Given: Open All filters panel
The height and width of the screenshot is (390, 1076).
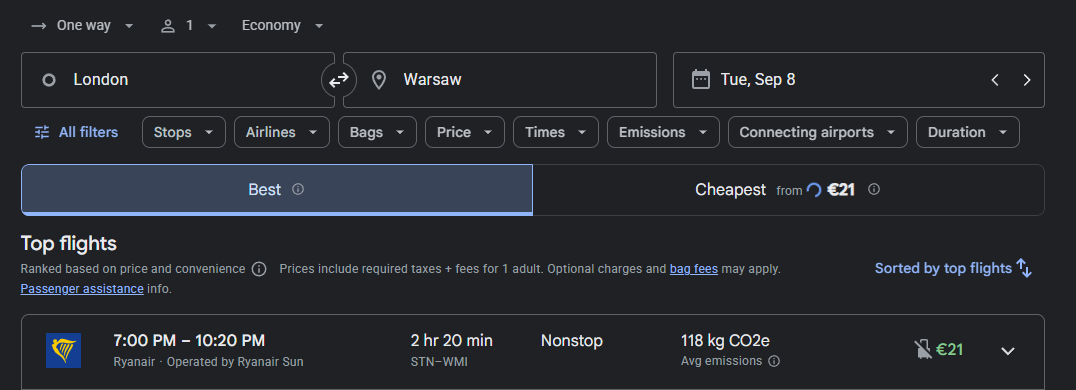Looking at the screenshot, I should click(x=76, y=133).
